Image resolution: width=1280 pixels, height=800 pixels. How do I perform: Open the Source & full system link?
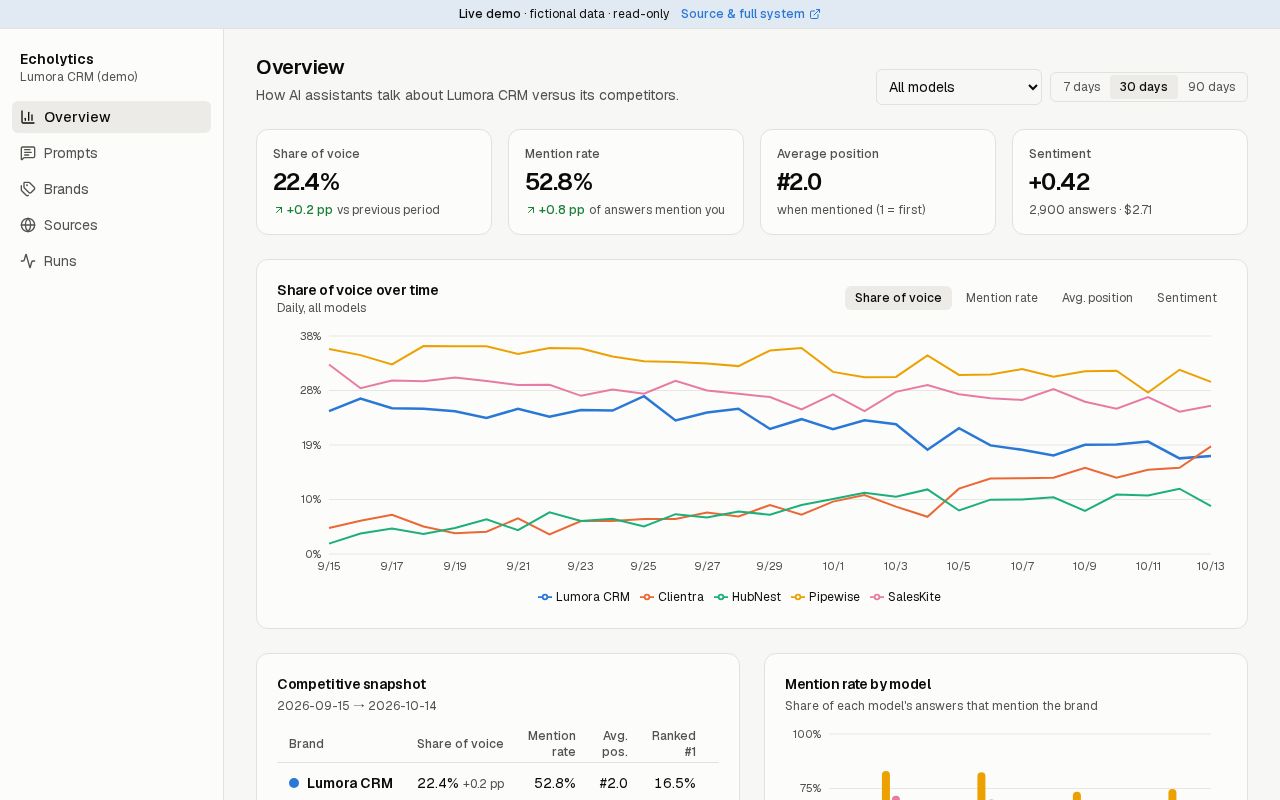[x=751, y=14]
